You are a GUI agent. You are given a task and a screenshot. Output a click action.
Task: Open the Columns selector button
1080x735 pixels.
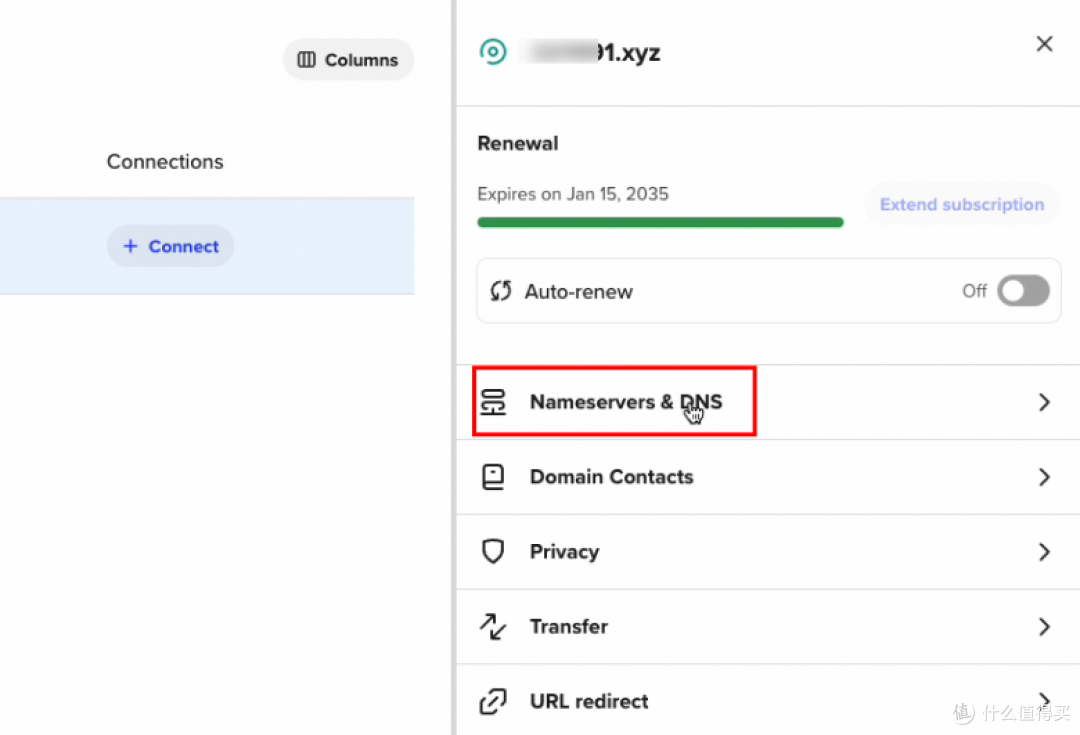348,60
